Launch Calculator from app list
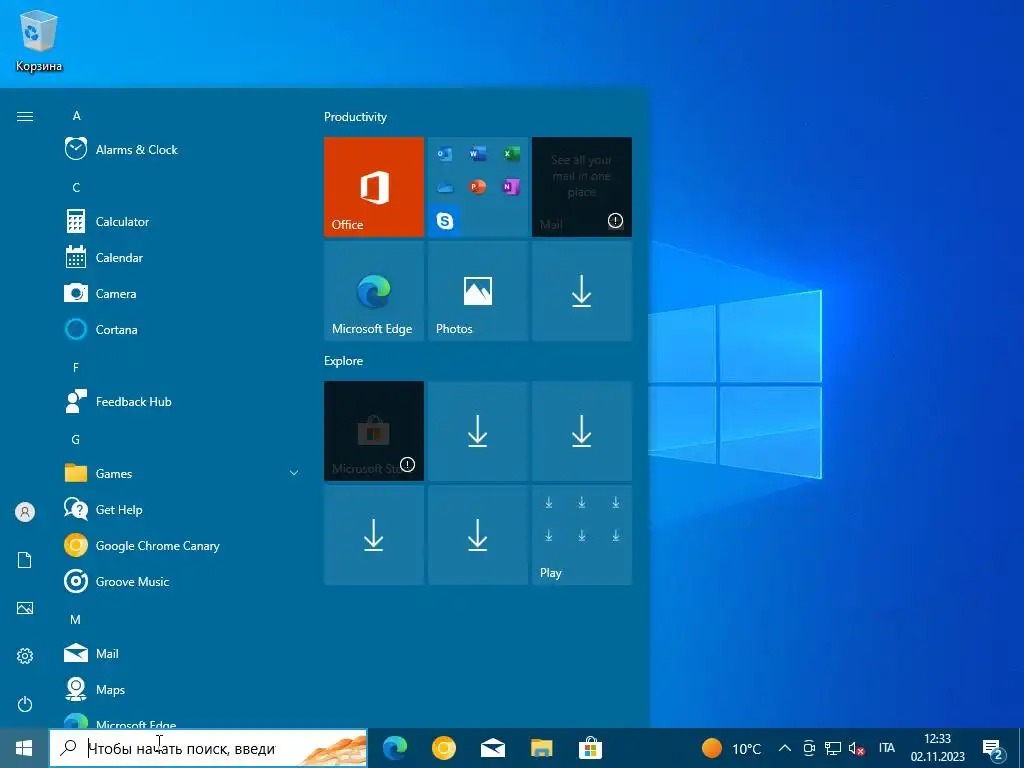 pos(182,221)
